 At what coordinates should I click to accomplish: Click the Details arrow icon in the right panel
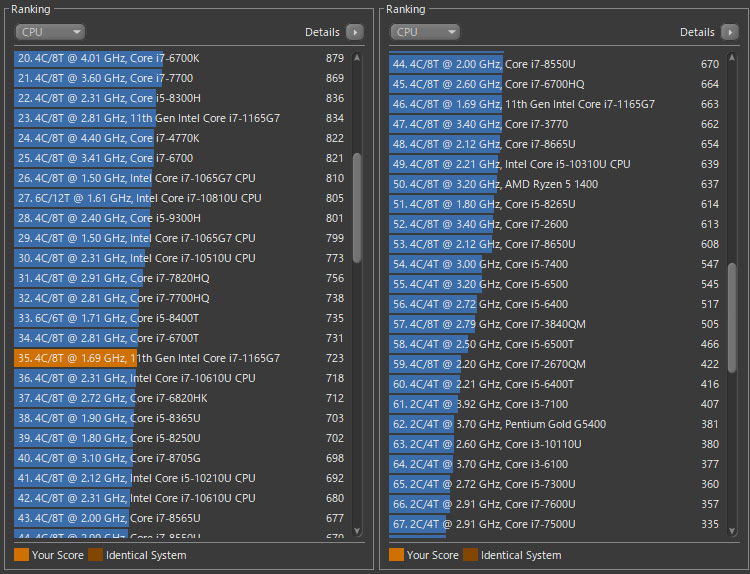coord(730,32)
